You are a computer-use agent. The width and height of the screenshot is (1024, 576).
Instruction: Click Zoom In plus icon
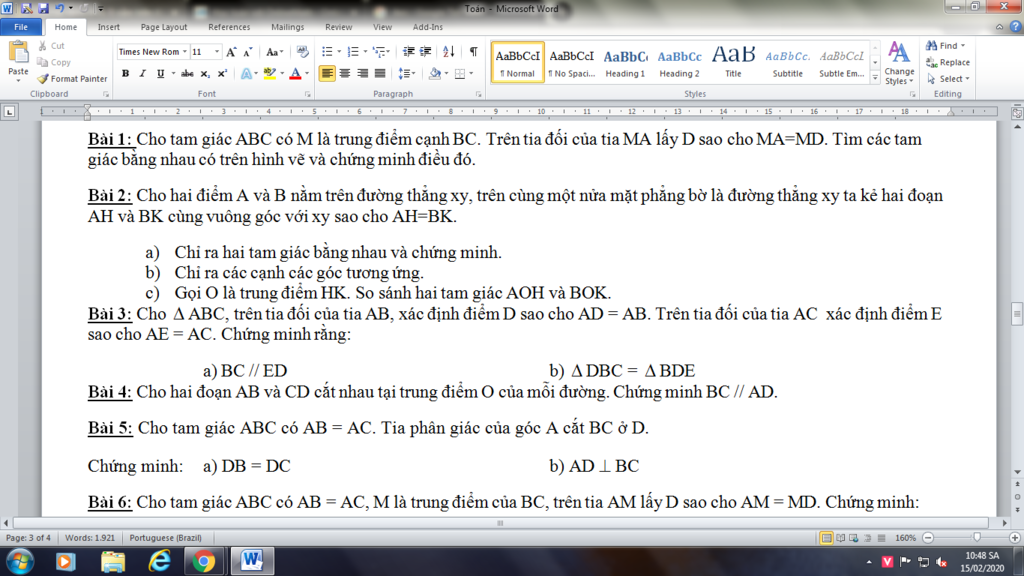pos(1015,537)
